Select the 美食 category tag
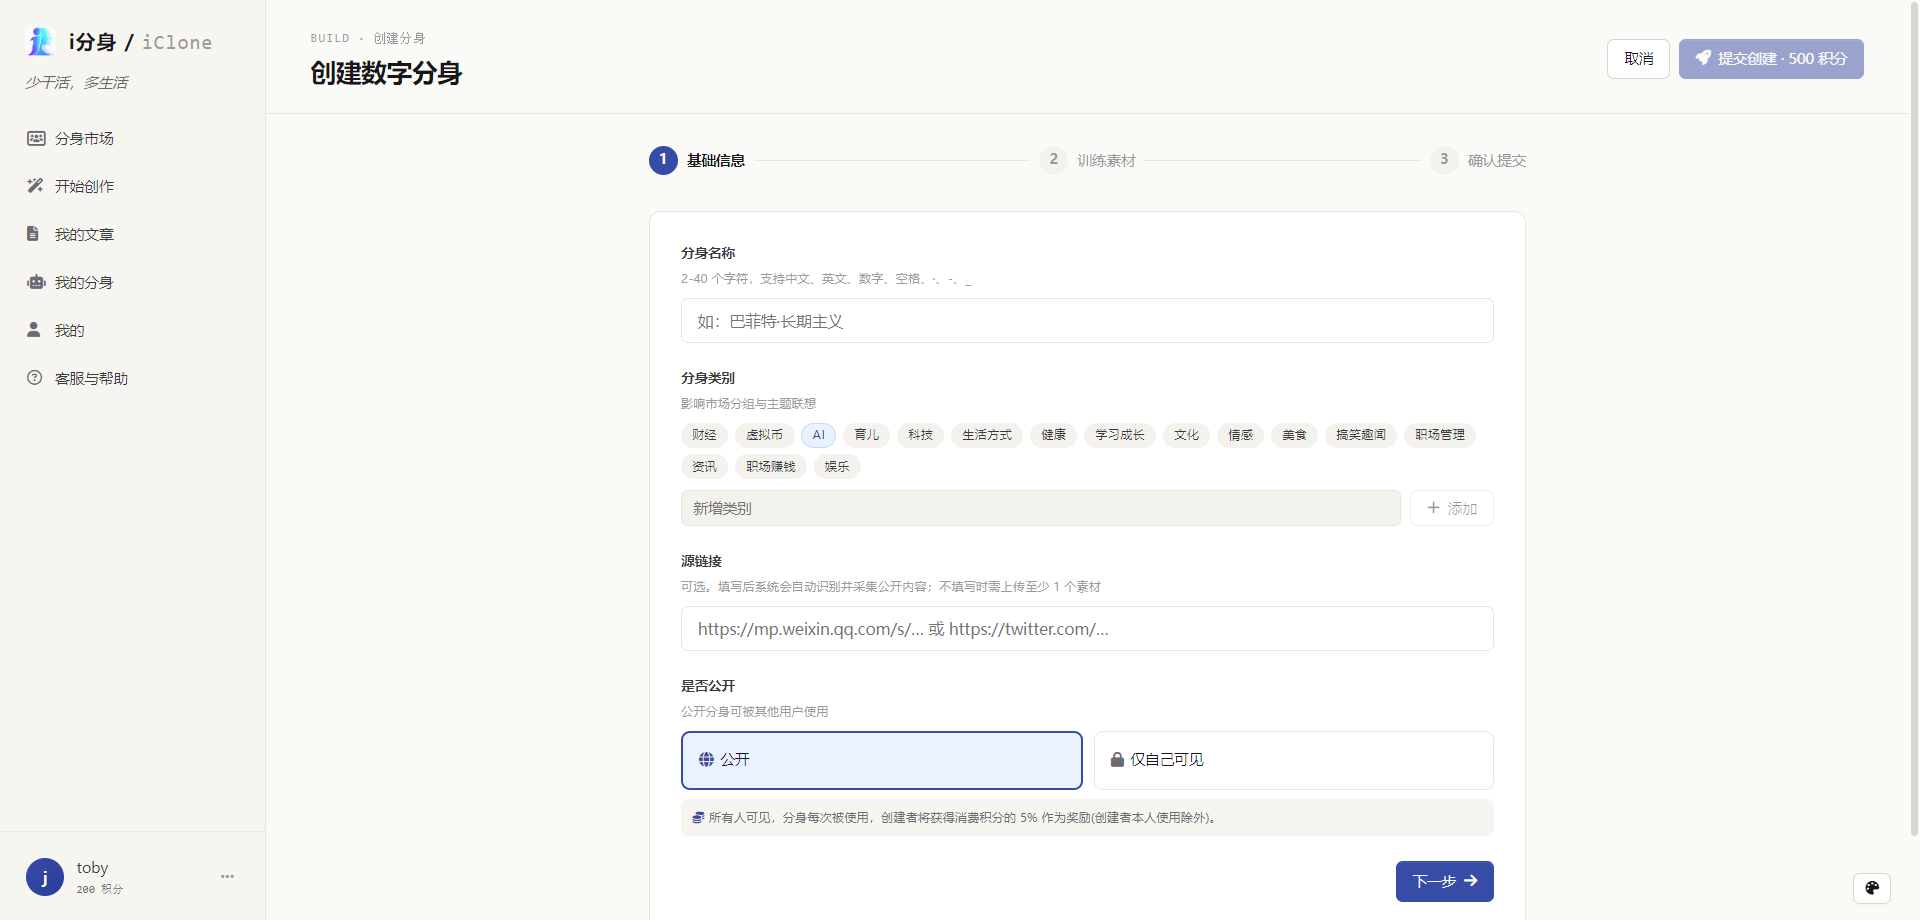 pos(1295,435)
